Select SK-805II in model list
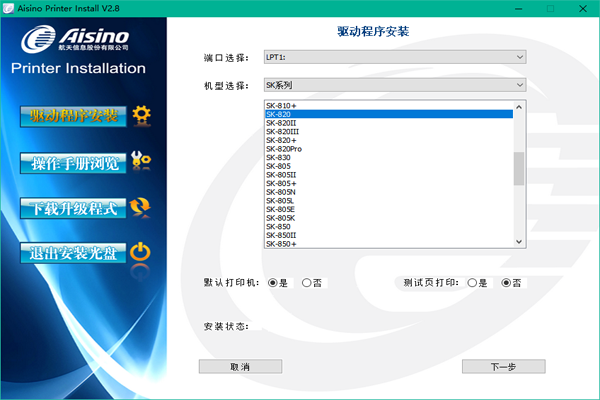The height and width of the screenshot is (400, 600). pyautogui.click(x=389, y=175)
